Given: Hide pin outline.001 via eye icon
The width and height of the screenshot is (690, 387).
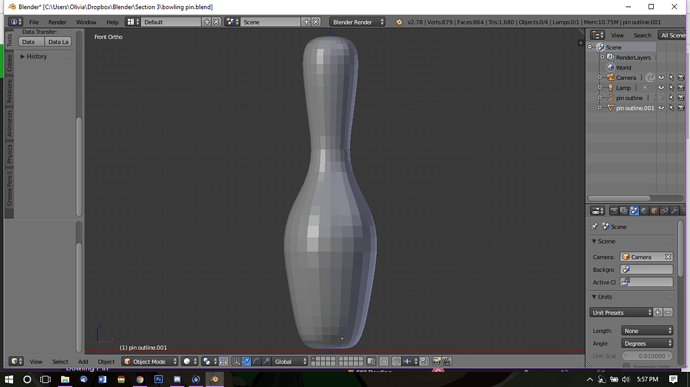Looking at the screenshot, I should point(661,108).
